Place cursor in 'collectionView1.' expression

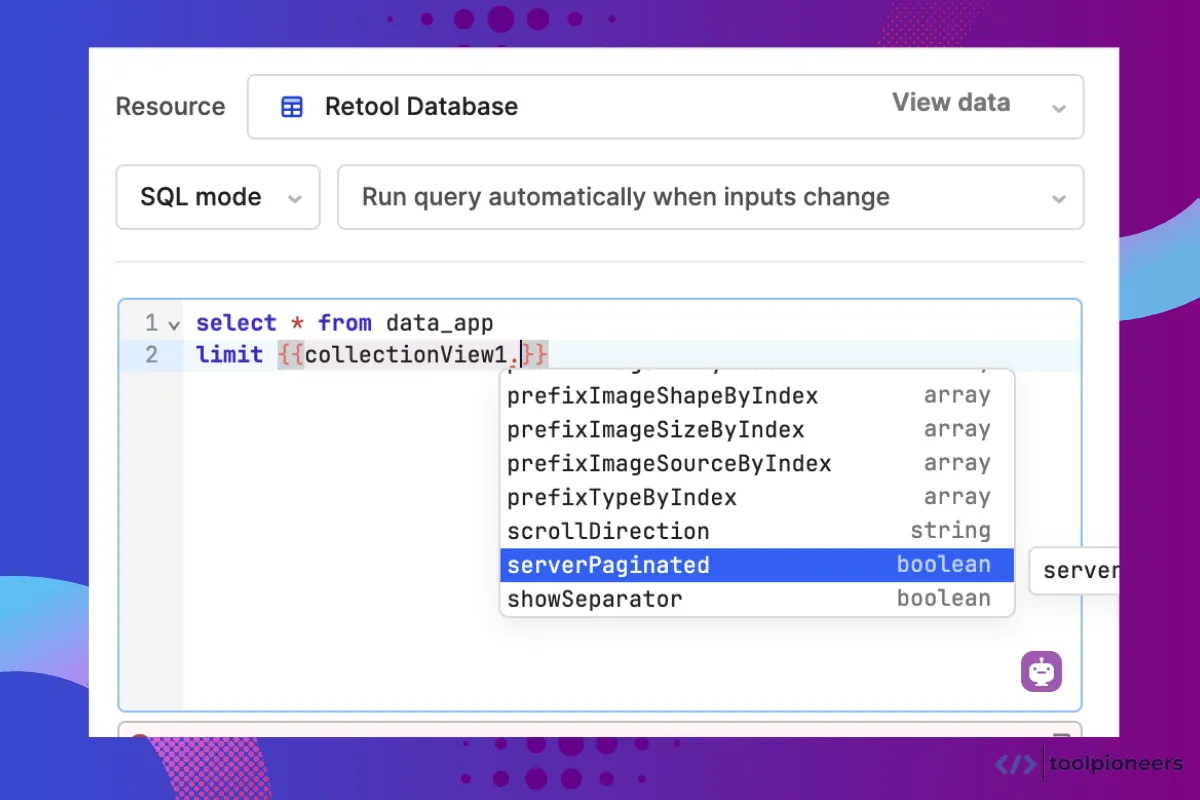click(x=412, y=354)
